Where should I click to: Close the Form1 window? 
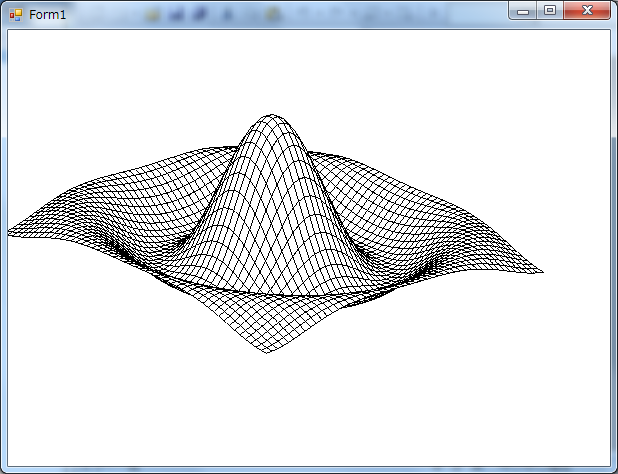click(x=587, y=11)
